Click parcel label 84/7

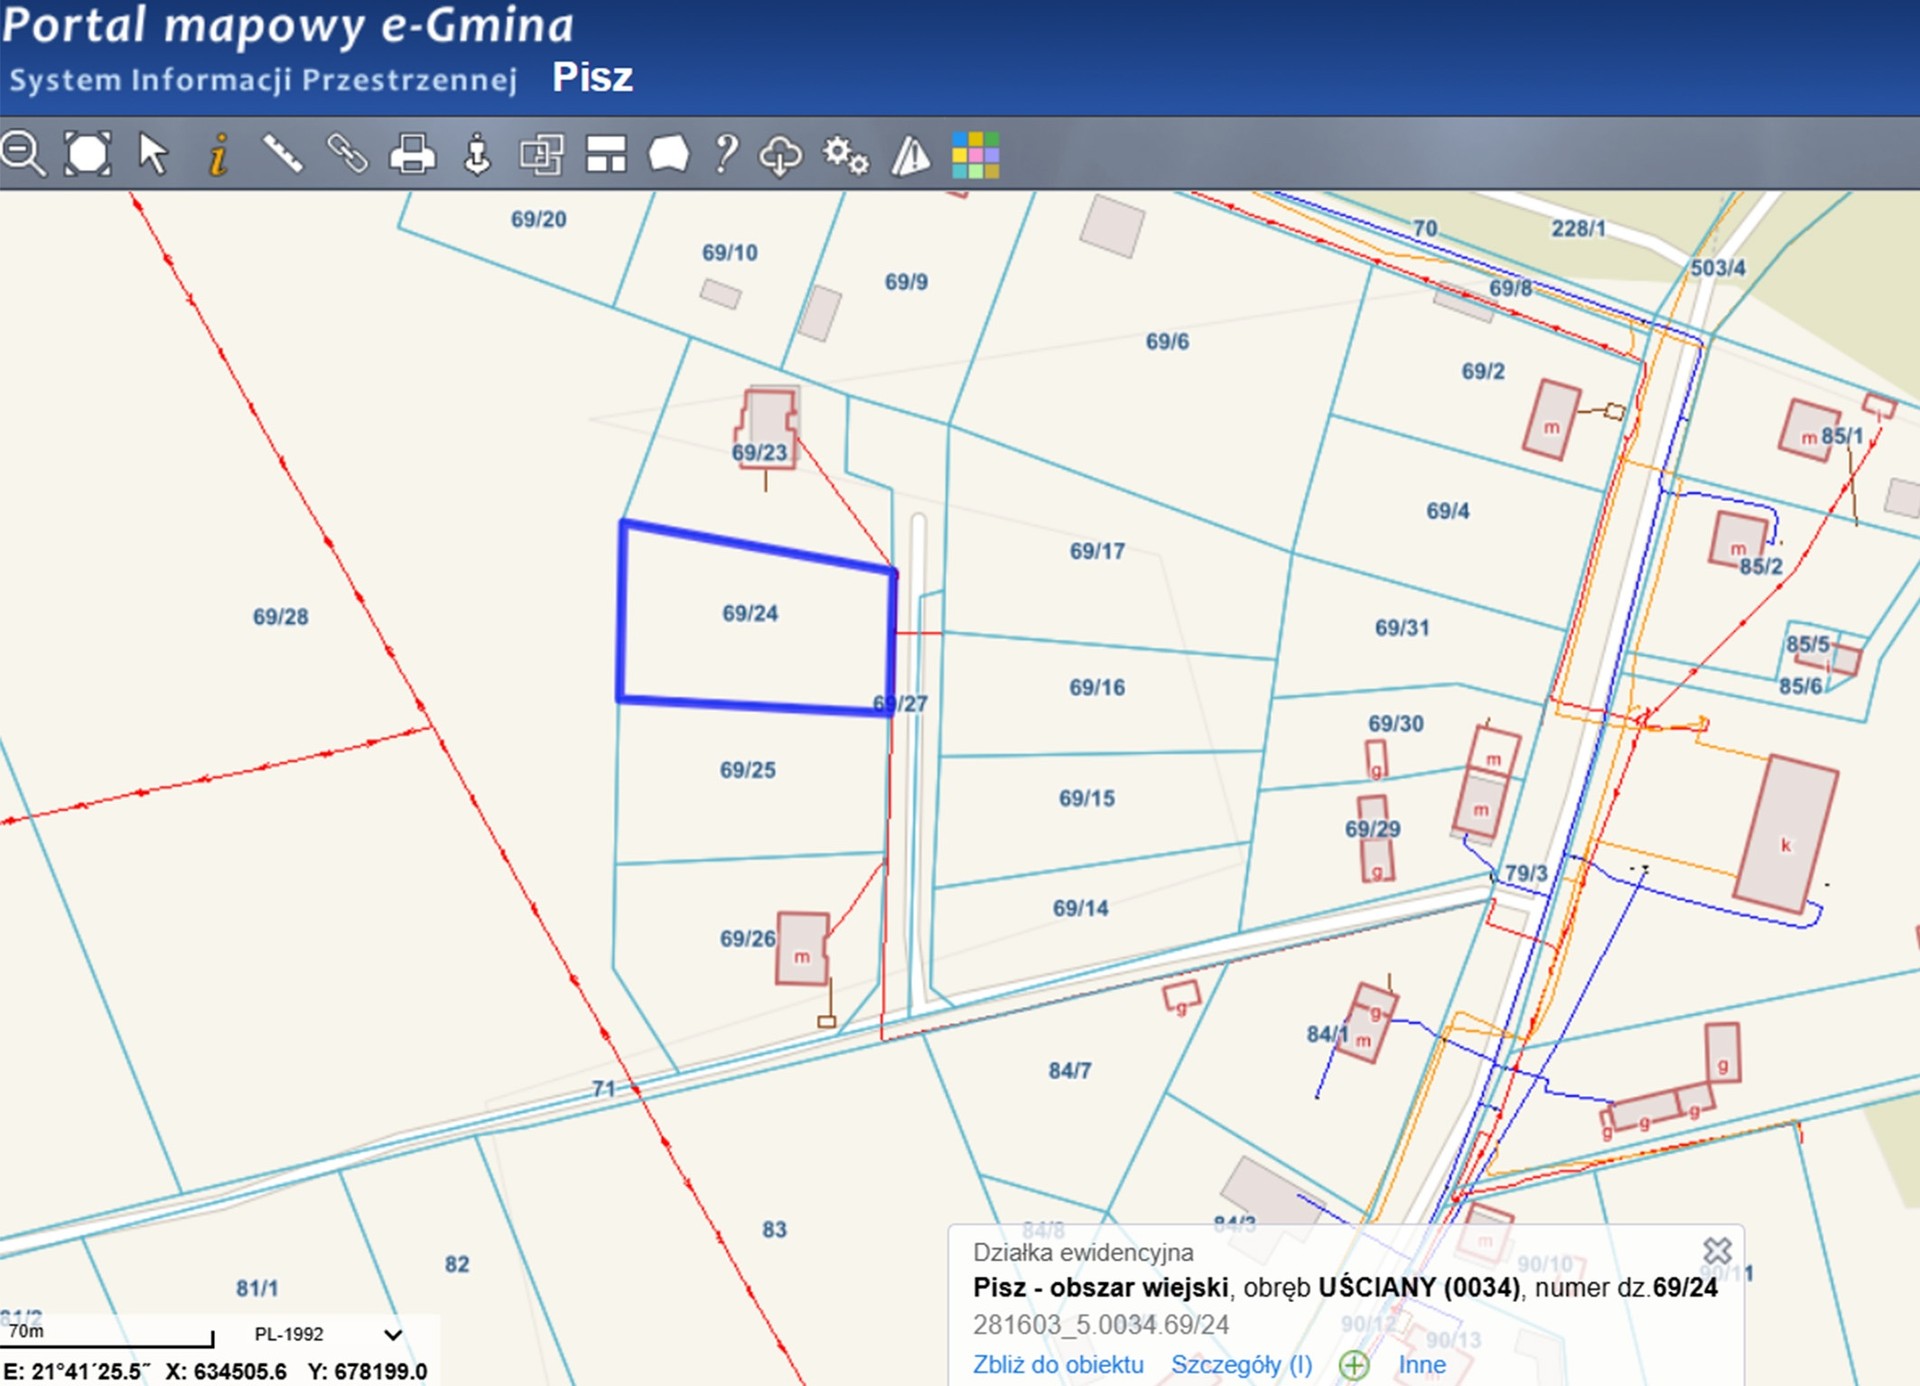coord(1070,1070)
